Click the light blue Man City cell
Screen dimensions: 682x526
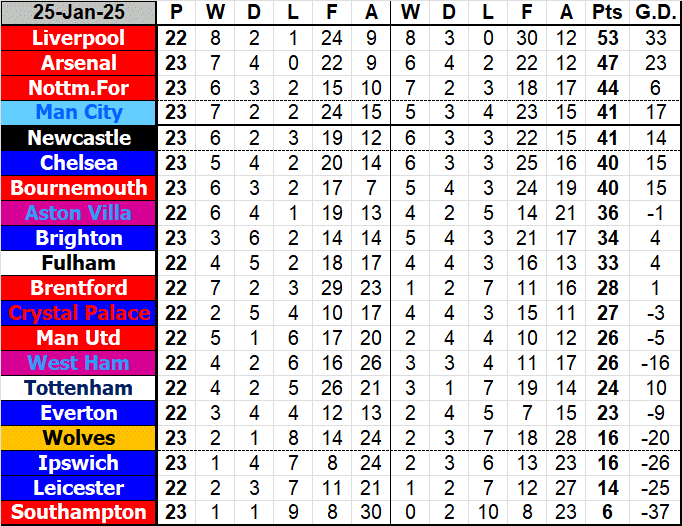[x=79, y=113]
